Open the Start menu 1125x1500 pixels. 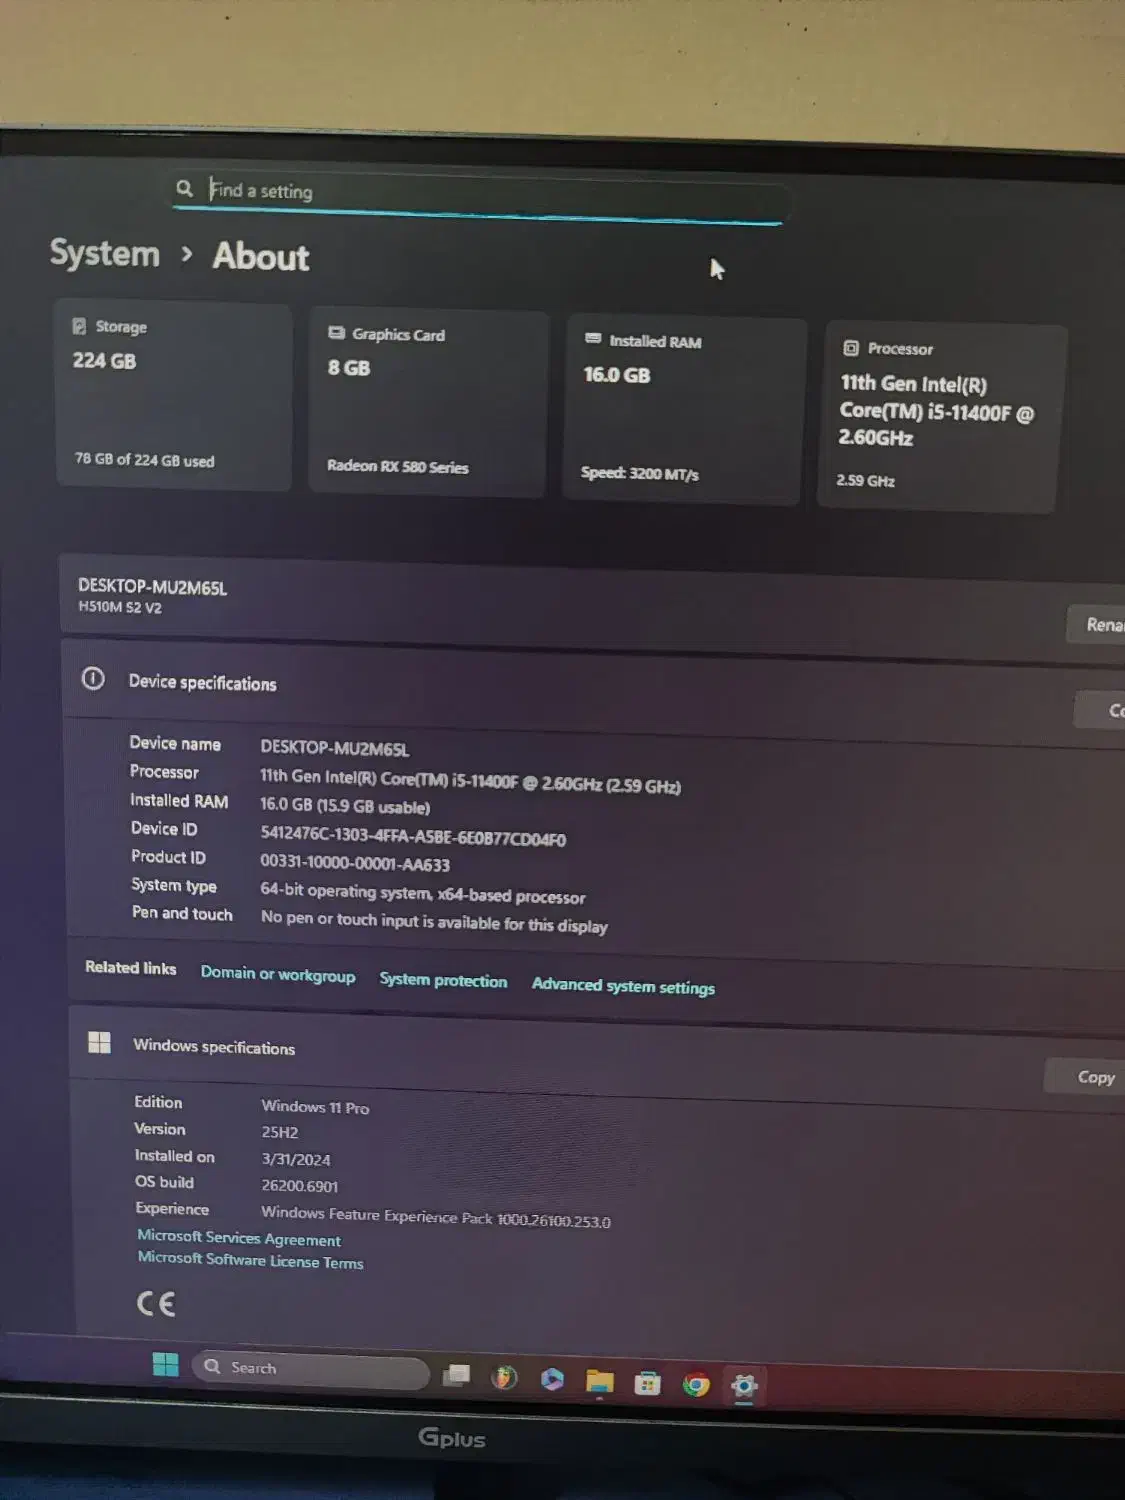[164, 1365]
